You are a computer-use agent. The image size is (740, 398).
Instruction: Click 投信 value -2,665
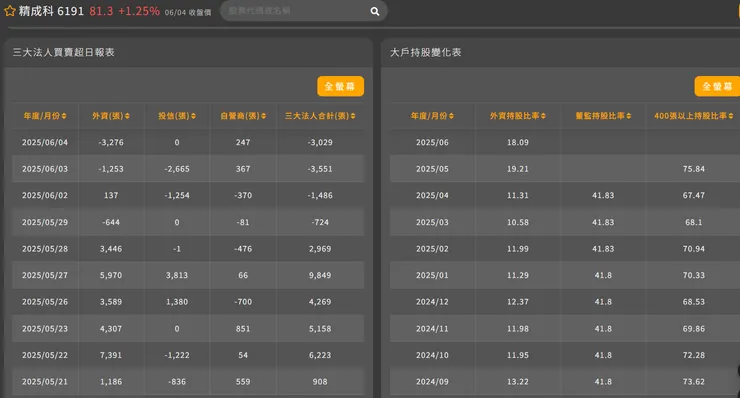point(177,169)
